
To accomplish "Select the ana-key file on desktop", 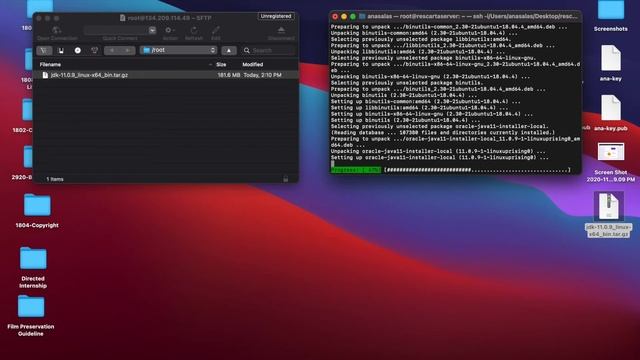I will [611, 63].
